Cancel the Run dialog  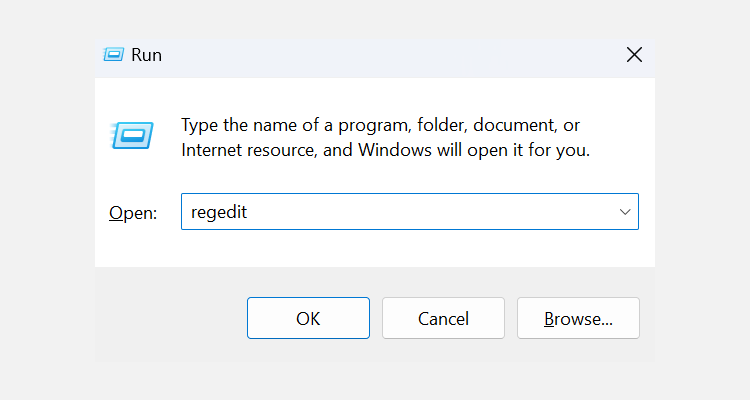(x=443, y=318)
